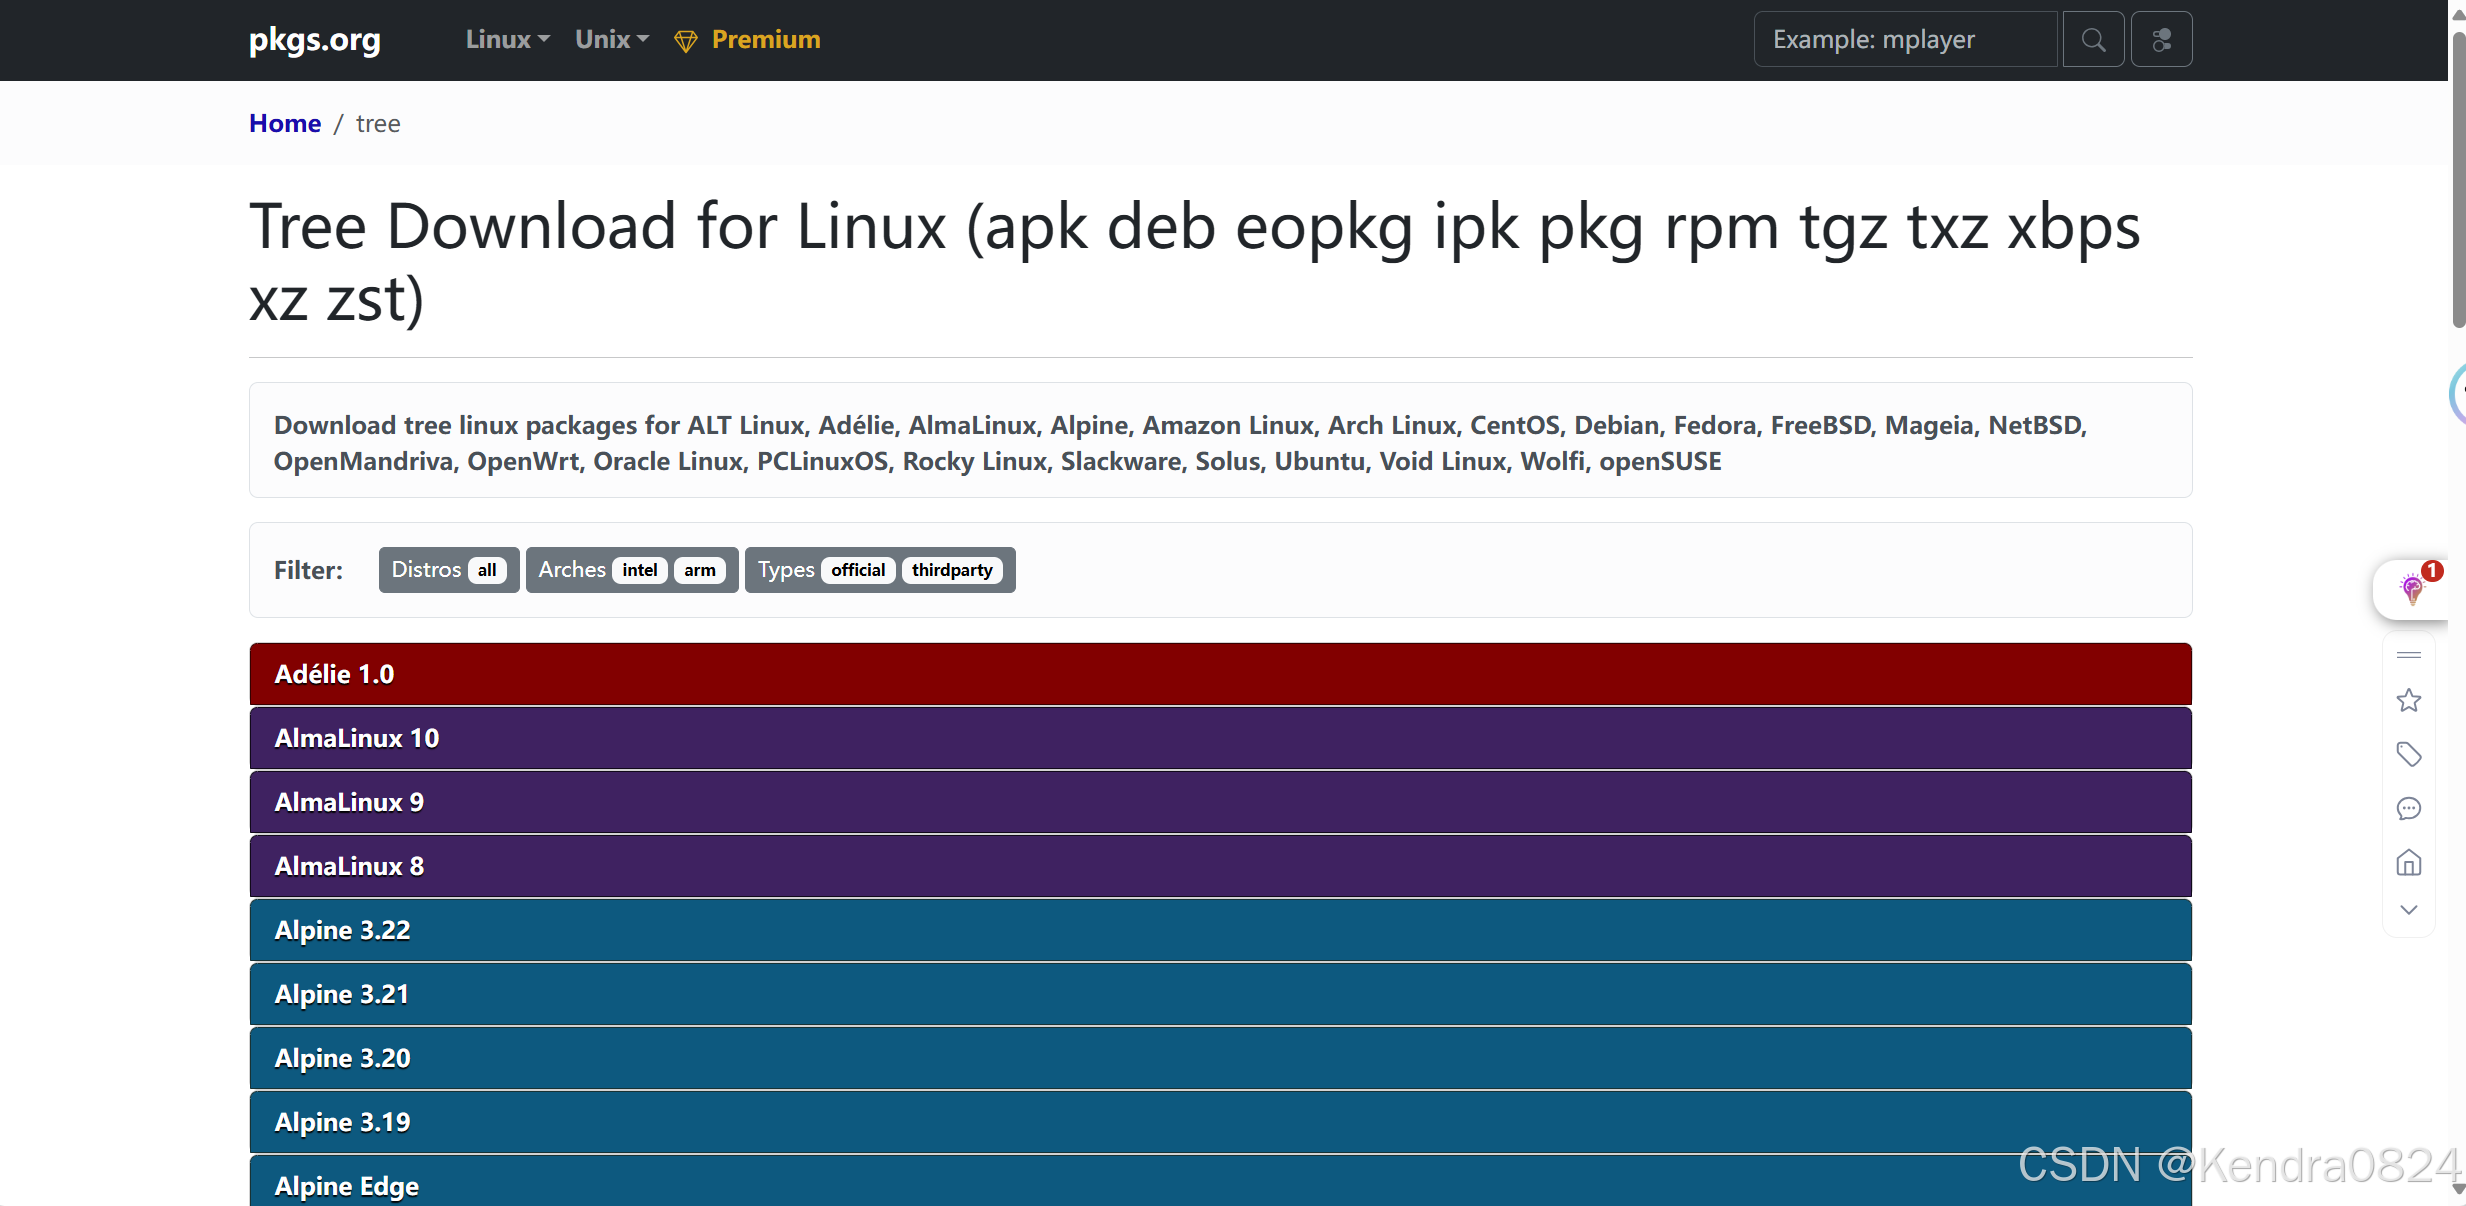Image resolution: width=2466 pixels, height=1206 pixels.
Task: Click the Premium diamond icon
Action: click(686, 41)
